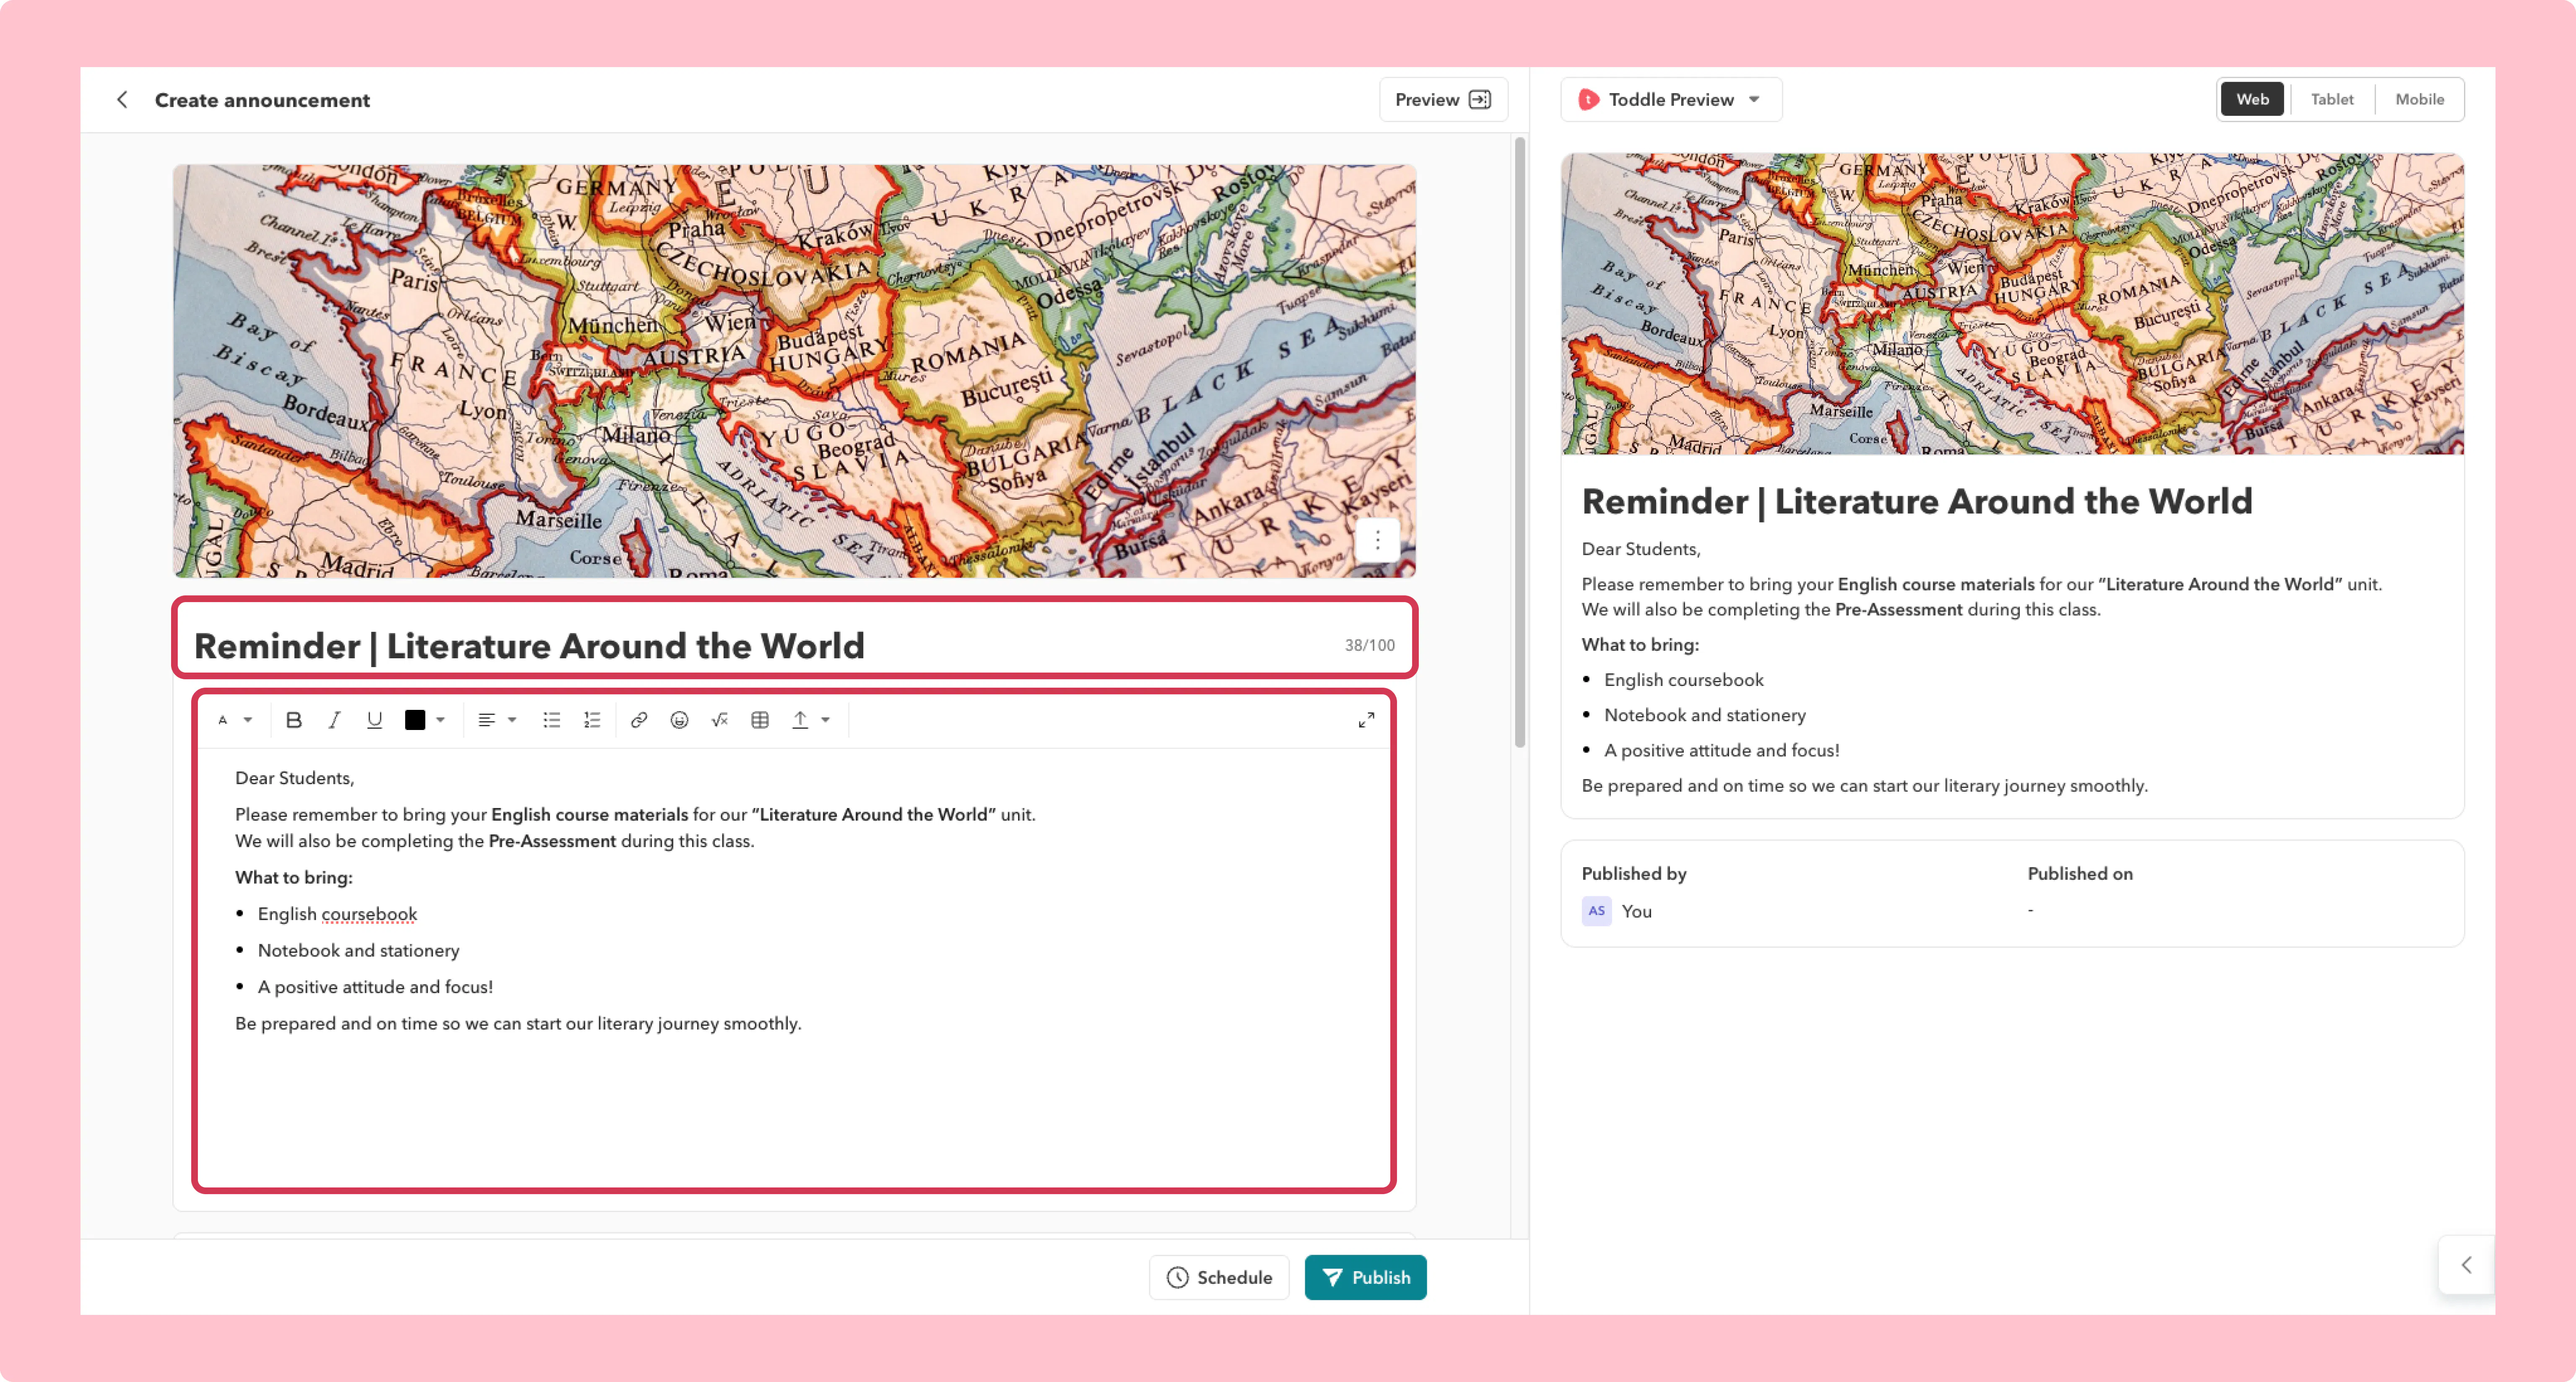This screenshot has height=1382, width=2576.
Task: Switch the preview to Tablet view
Action: (2331, 99)
